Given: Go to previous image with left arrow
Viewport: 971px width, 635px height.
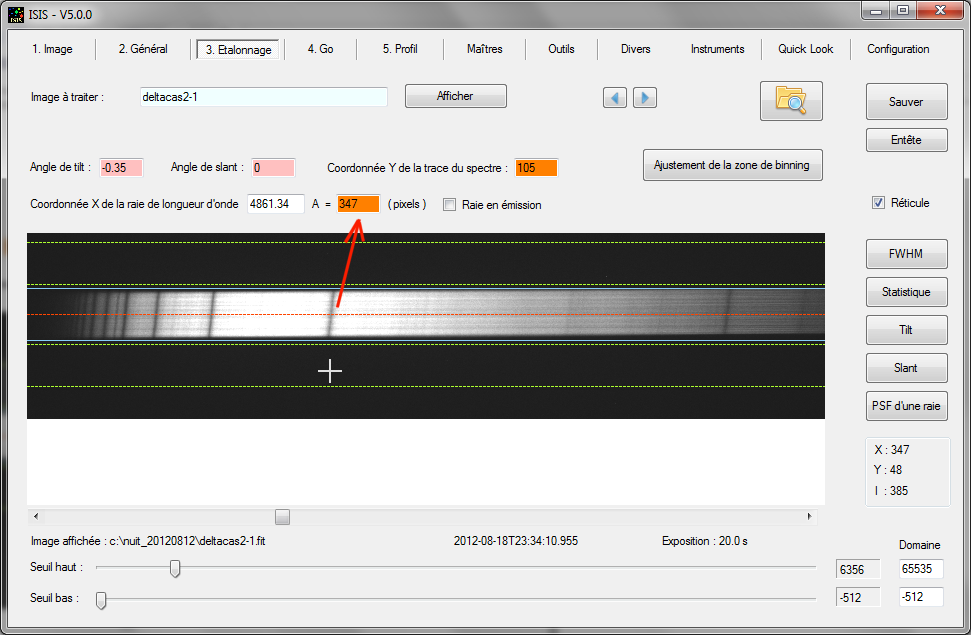Looking at the screenshot, I should click(x=614, y=97).
